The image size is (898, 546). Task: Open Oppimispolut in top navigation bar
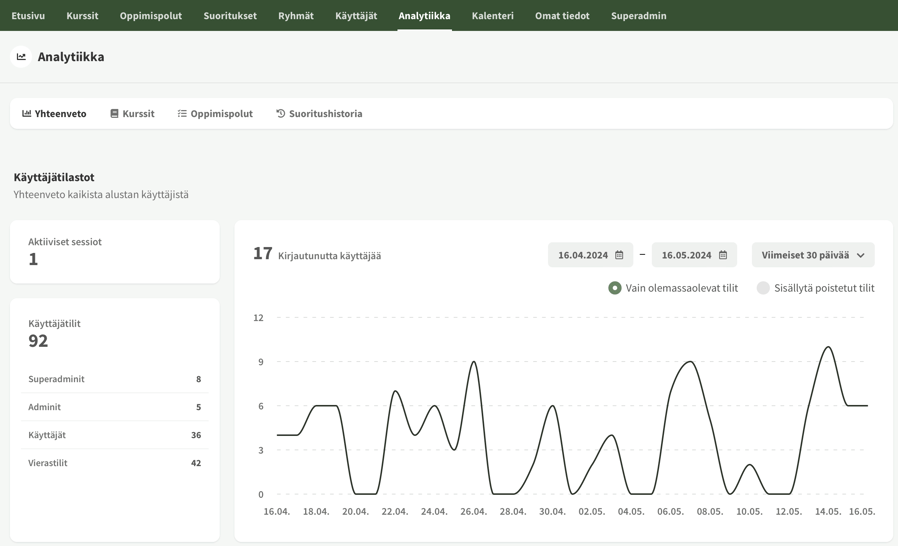(x=151, y=15)
